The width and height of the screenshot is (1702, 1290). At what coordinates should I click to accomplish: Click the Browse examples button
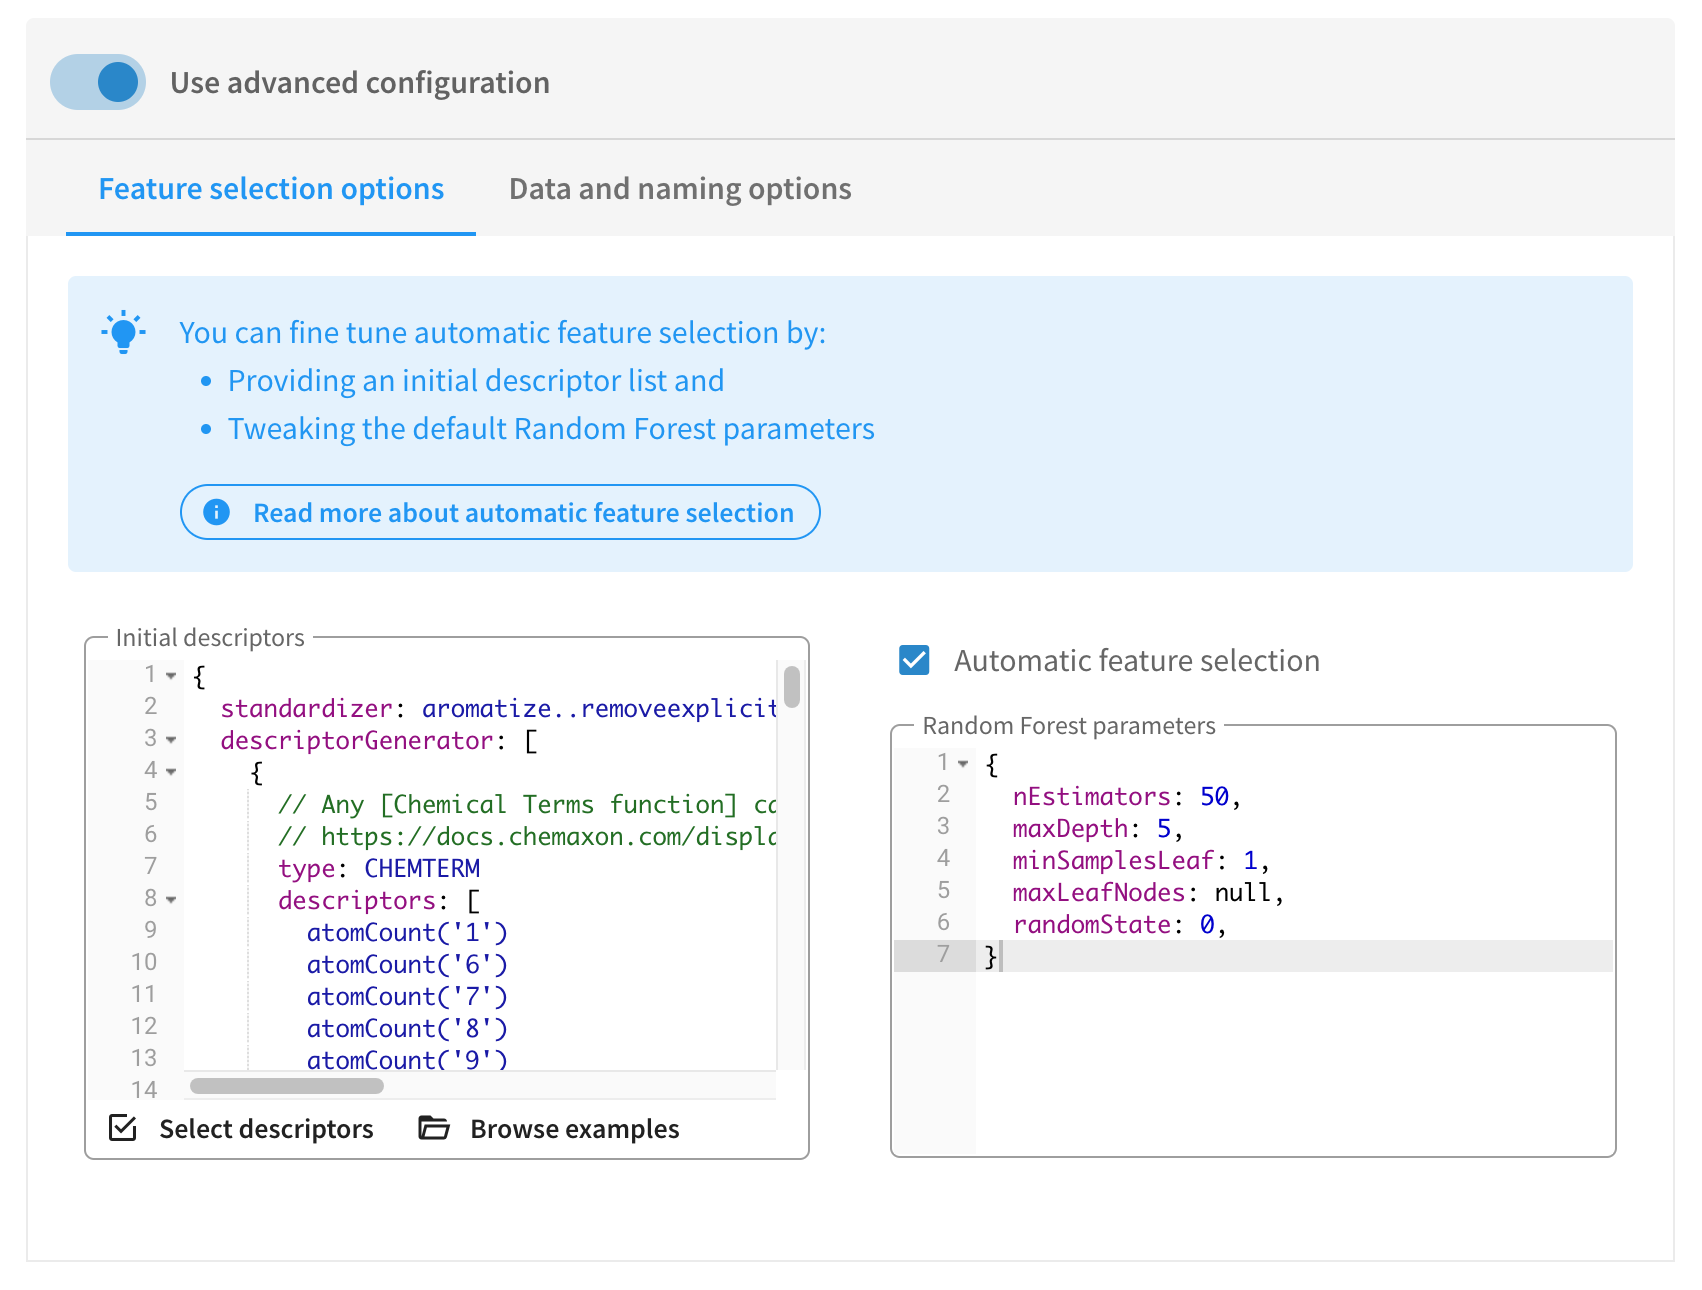coord(549,1128)
